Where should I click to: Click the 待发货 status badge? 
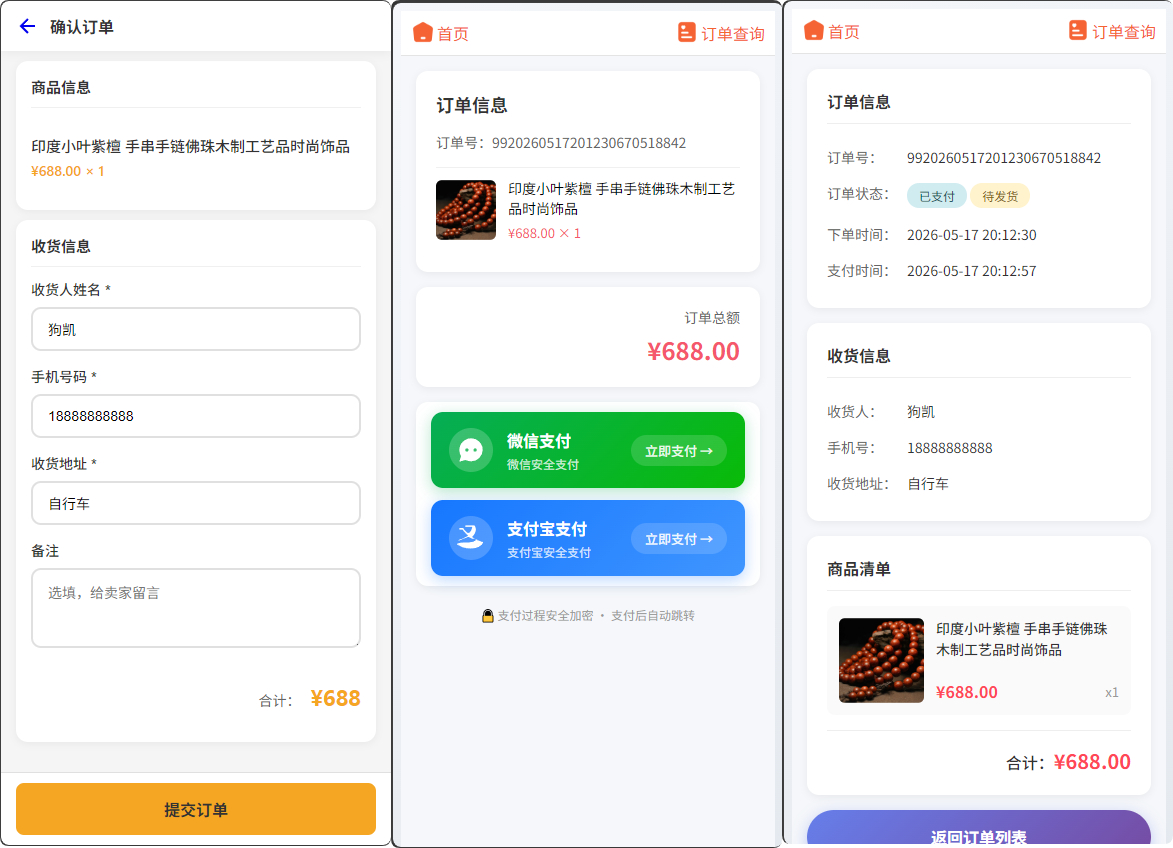click(x=1000, y=196)
